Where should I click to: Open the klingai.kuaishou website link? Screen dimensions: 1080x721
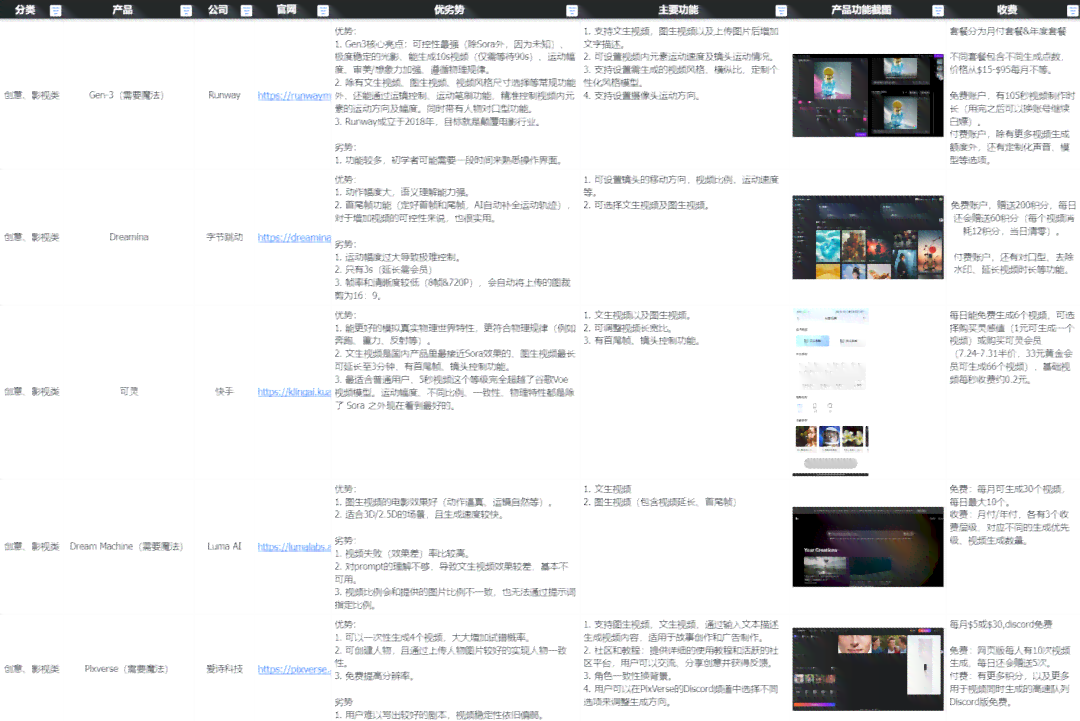294,391
